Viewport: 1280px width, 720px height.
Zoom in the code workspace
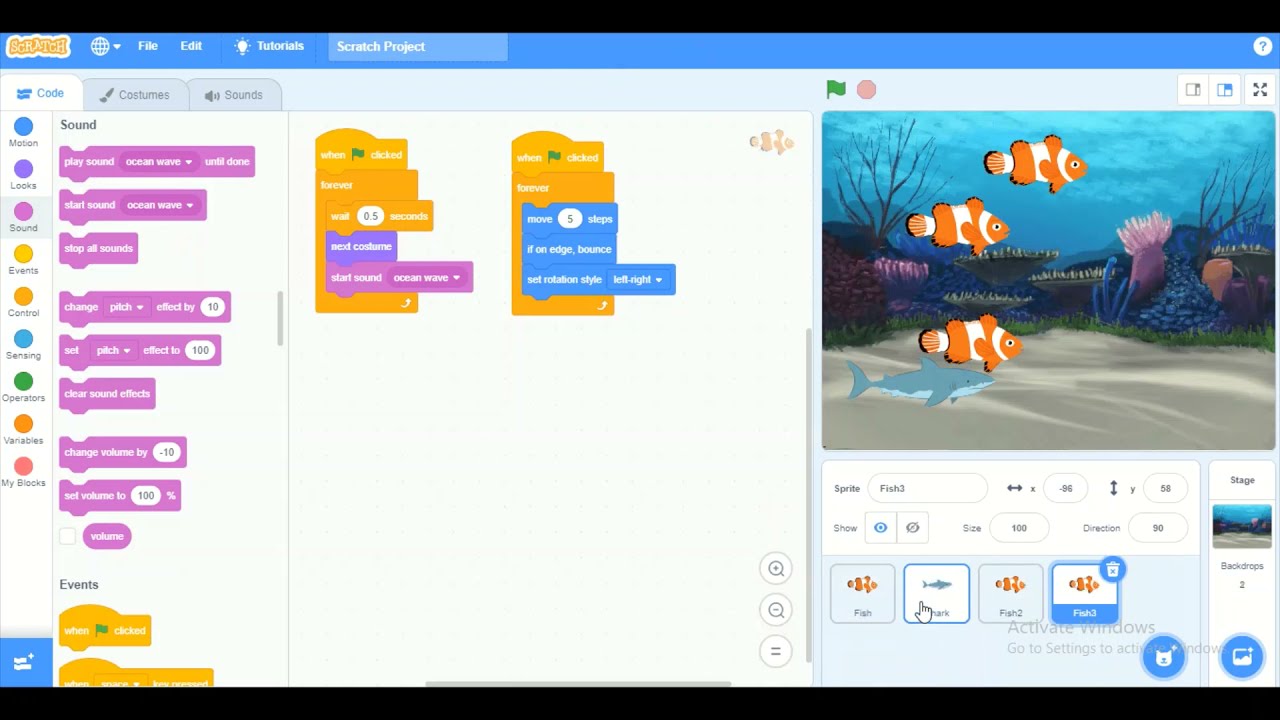(x=776, y=569)
